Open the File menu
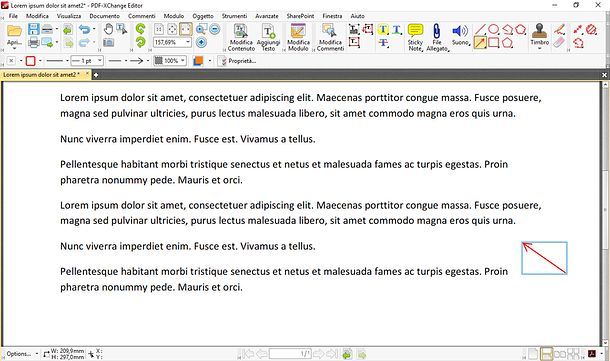 [x=13, y=16]
